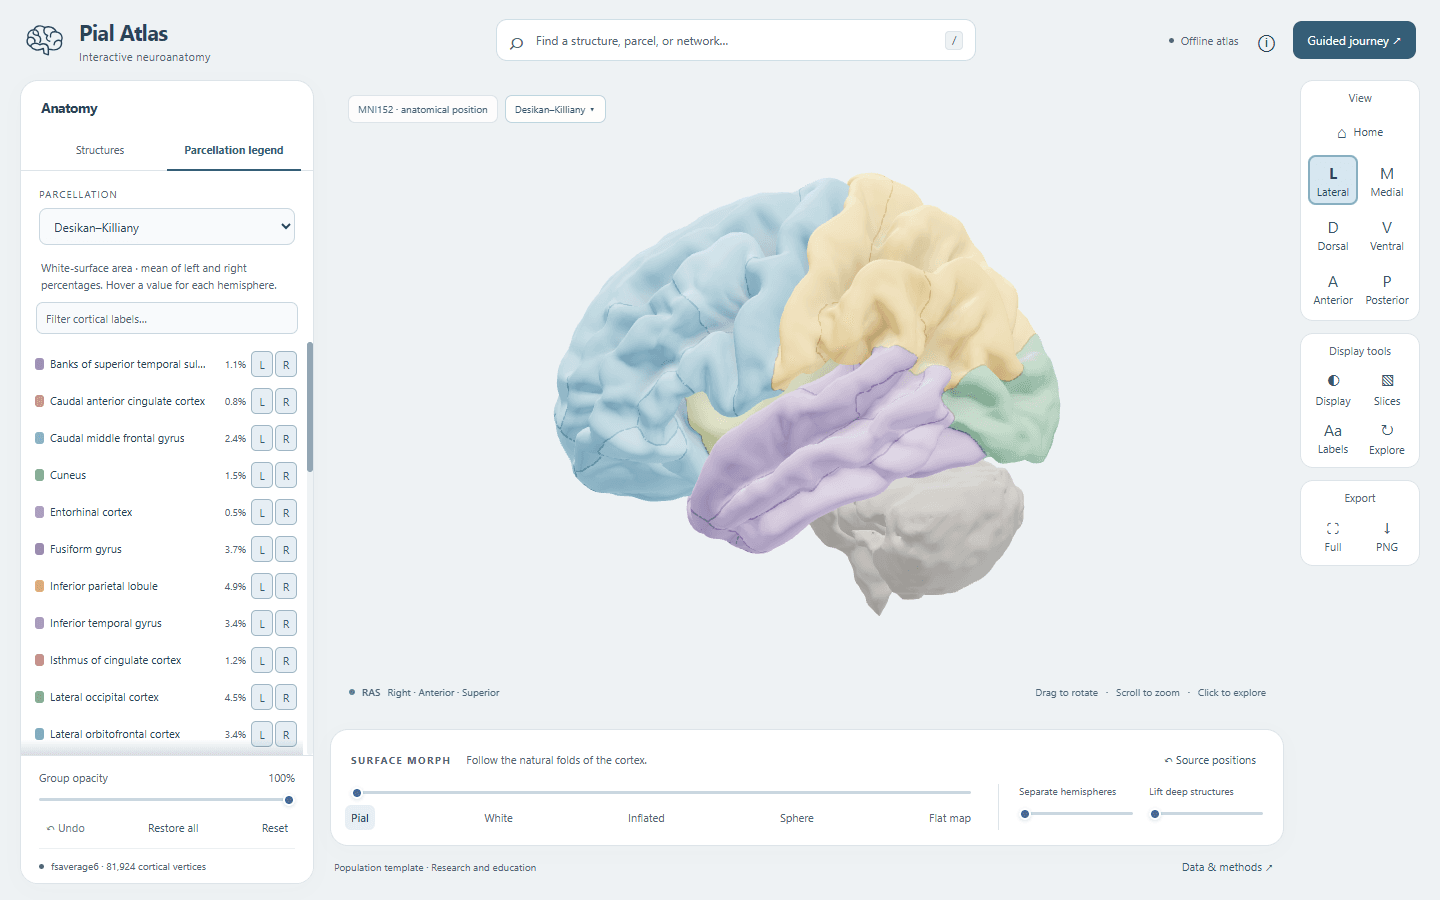Viewport: 1440px width, 900px height.
Task: Enter Full screen mode
Action: point(1333,536)
